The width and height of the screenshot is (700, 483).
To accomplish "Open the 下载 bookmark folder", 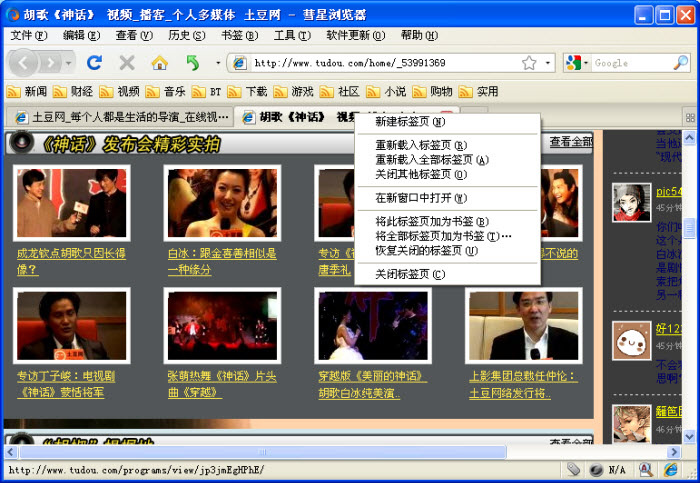I will (247, 92).
